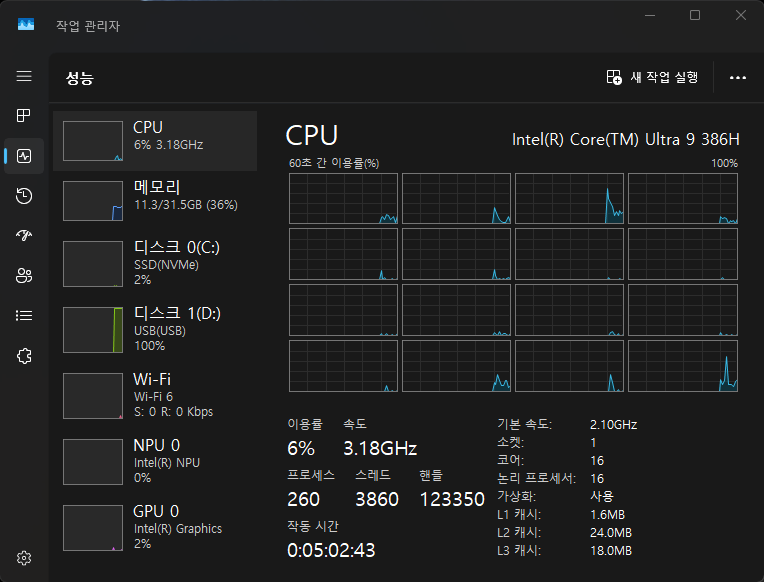
Task: Click the Disk 0 mini graph thumbnail
Action: (93, 264)
